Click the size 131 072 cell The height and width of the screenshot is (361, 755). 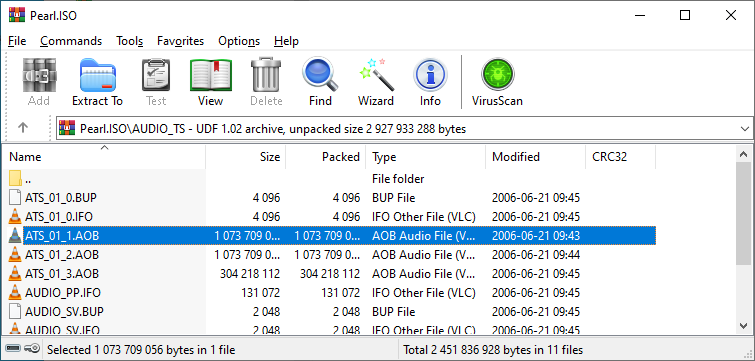pos(260,292)
